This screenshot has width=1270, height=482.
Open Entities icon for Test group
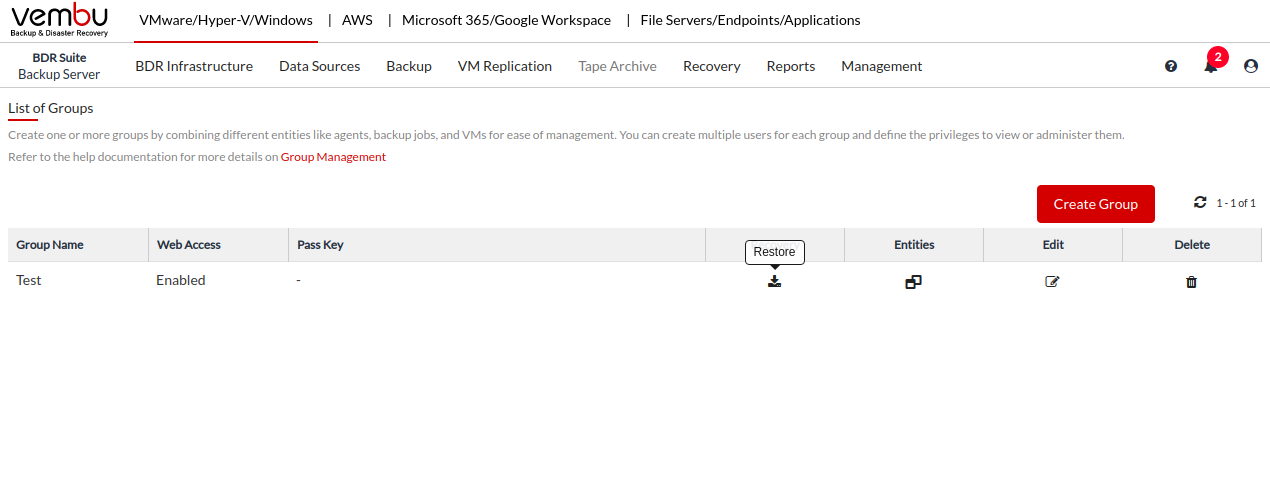point(913,282)
